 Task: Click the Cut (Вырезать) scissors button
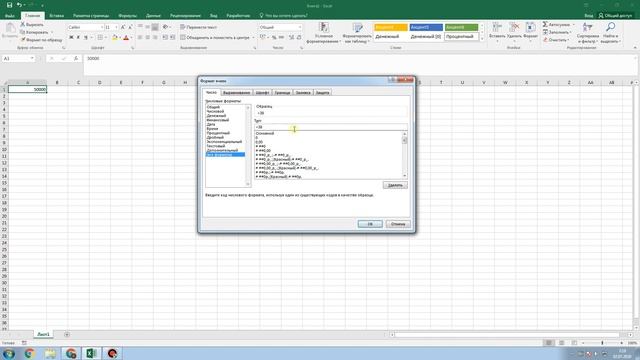point(32,24)
